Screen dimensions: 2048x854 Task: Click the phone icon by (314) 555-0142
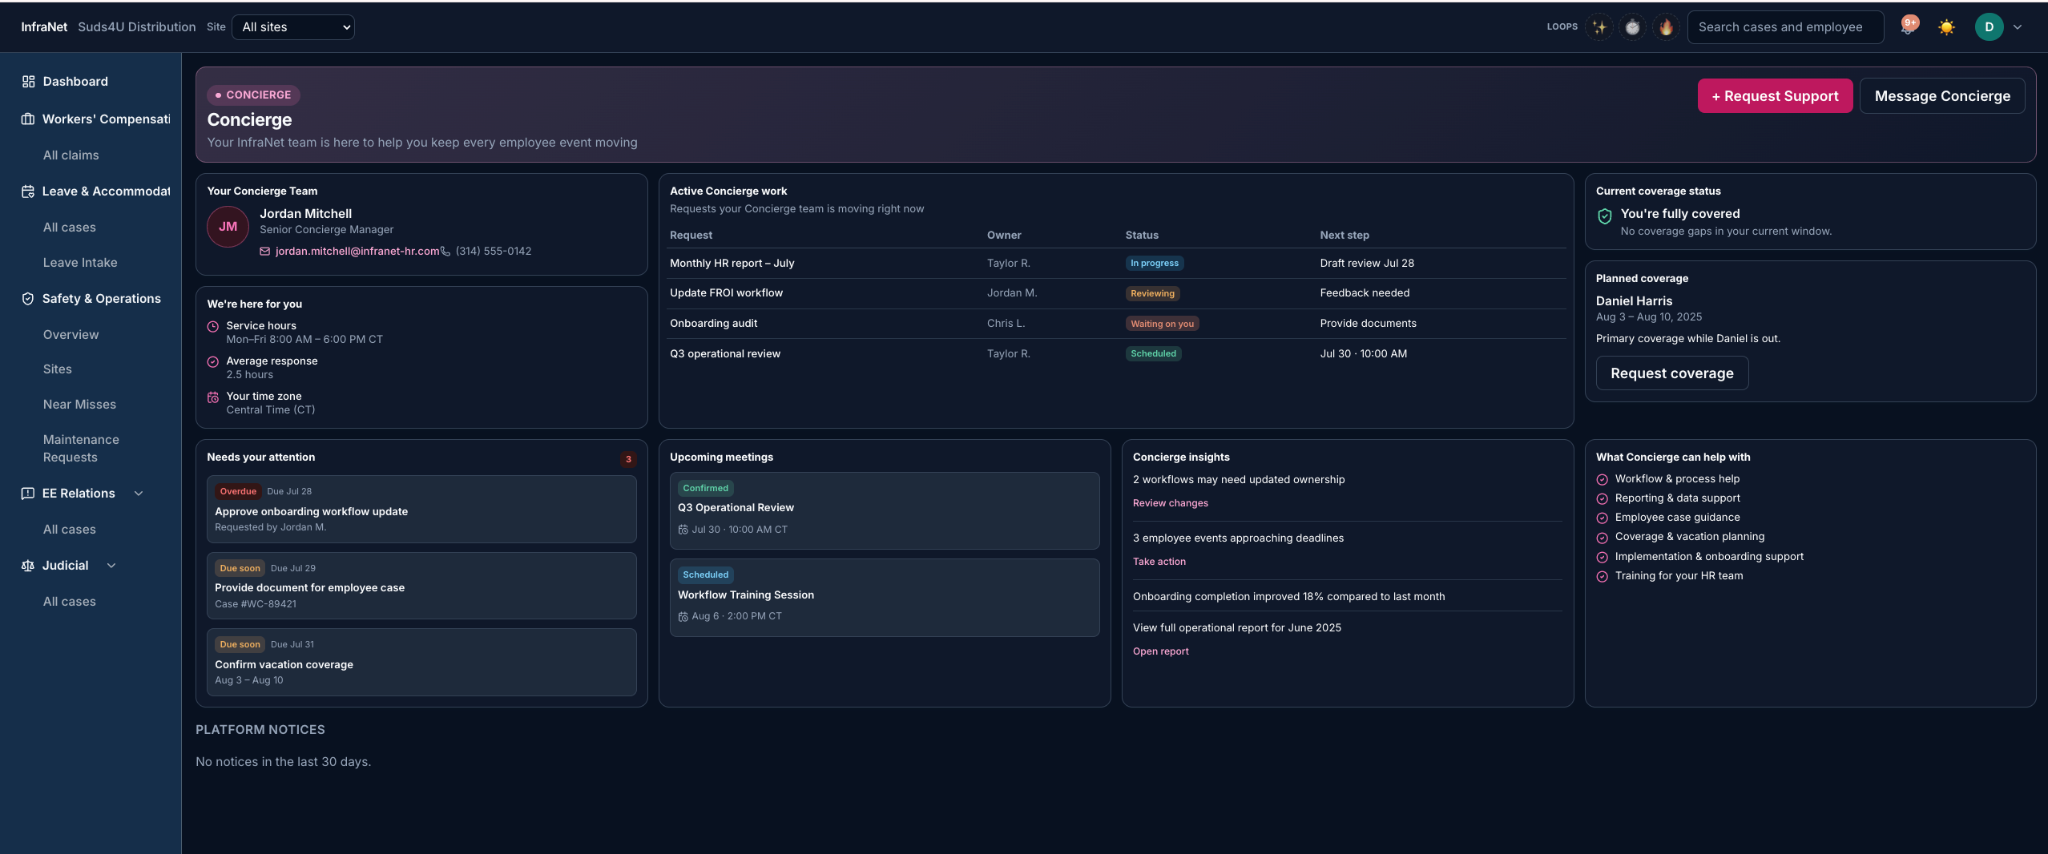(x=446, y=251)
